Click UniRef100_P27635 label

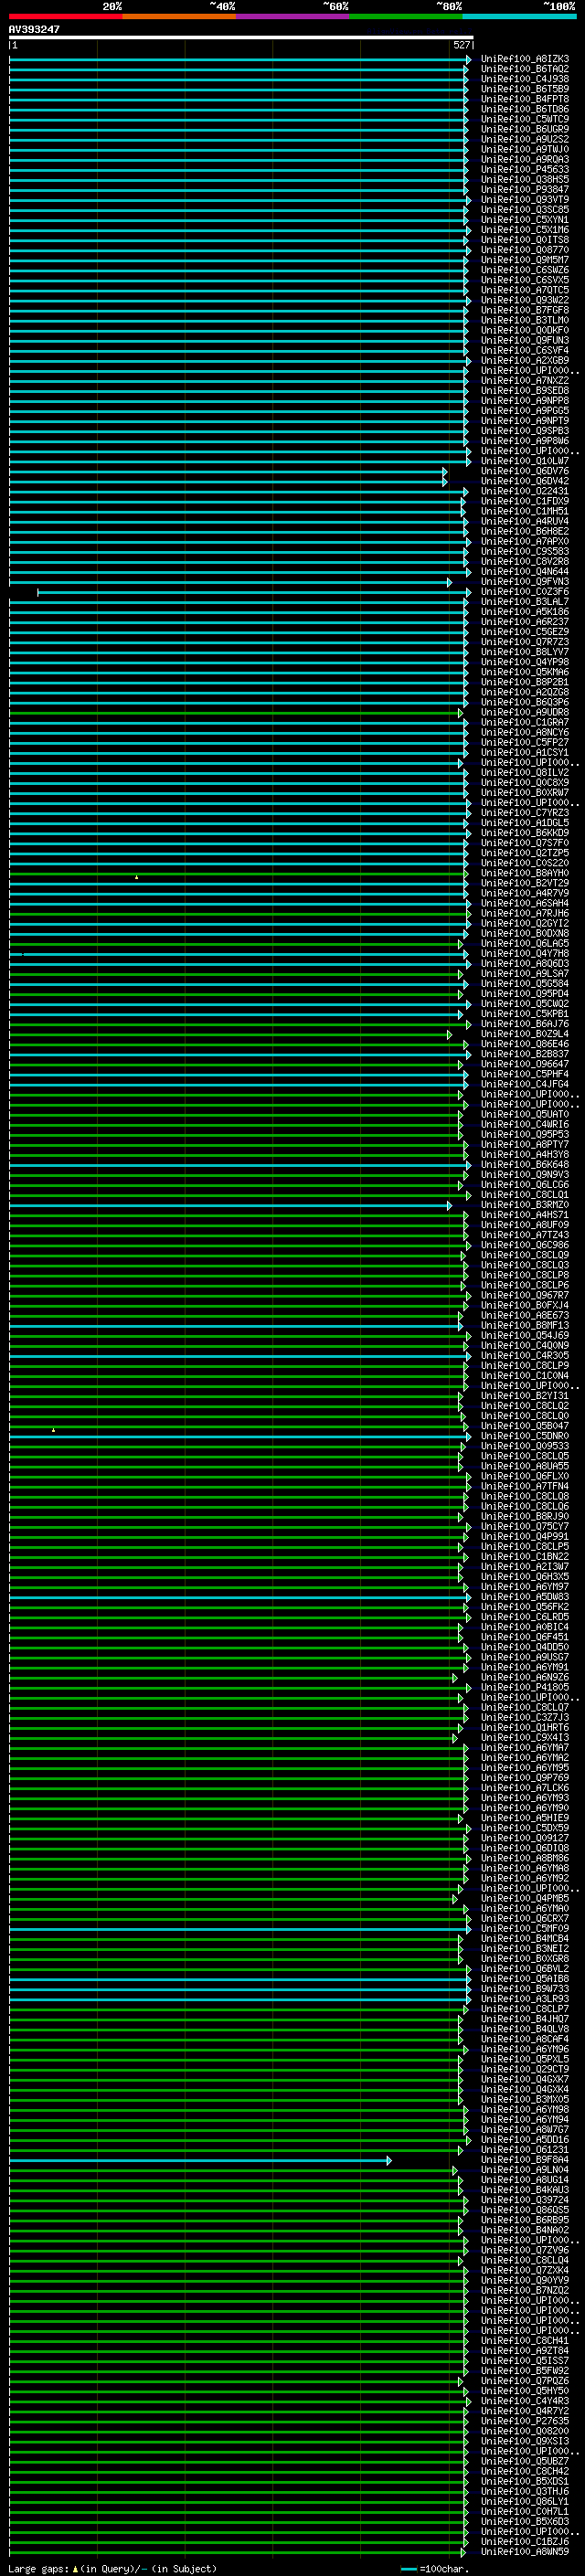point(525,2422)
